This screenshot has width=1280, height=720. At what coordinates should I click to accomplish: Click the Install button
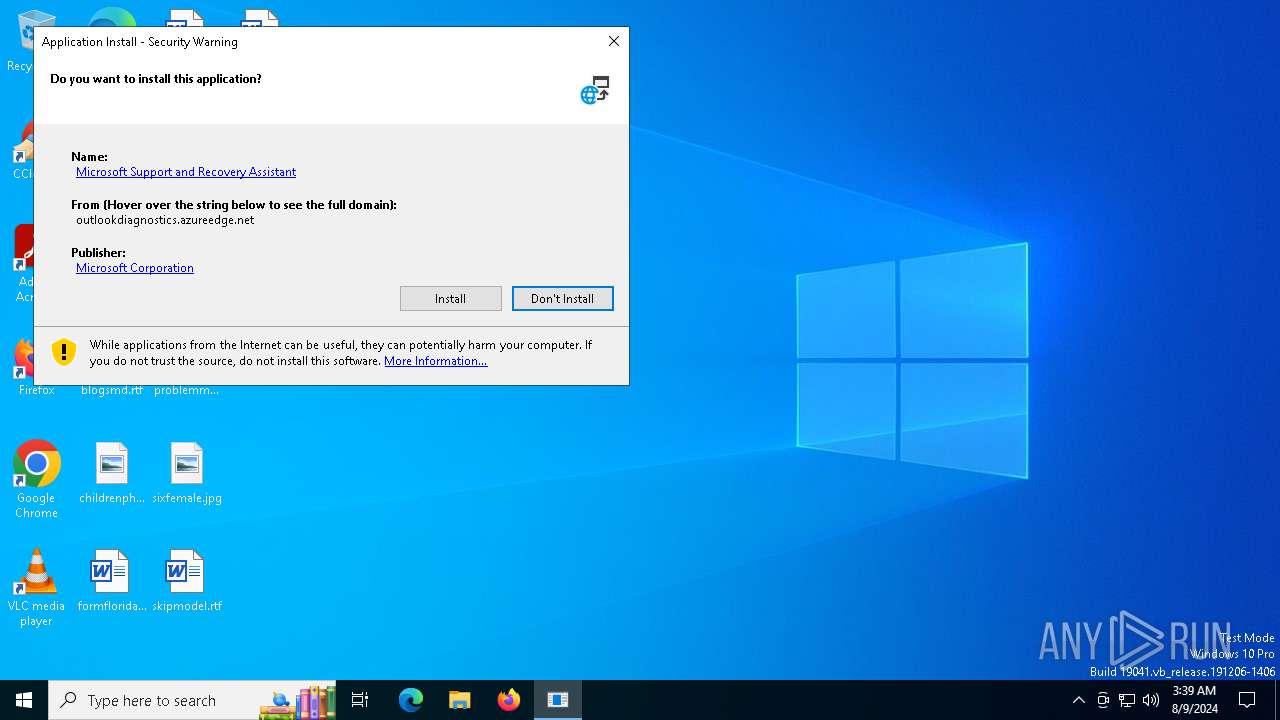[x=450, y=298]
